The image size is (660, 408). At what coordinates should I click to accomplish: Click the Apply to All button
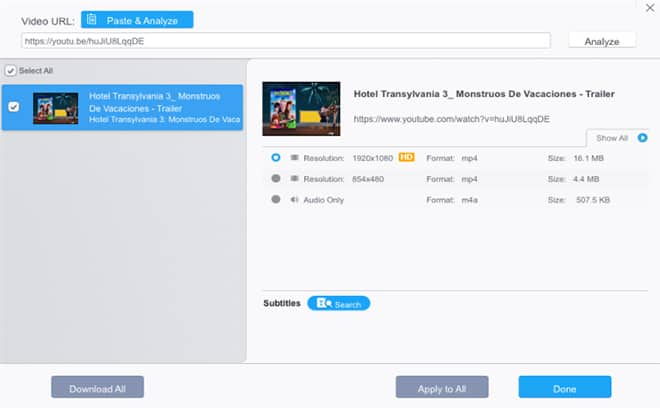[442, 387]
